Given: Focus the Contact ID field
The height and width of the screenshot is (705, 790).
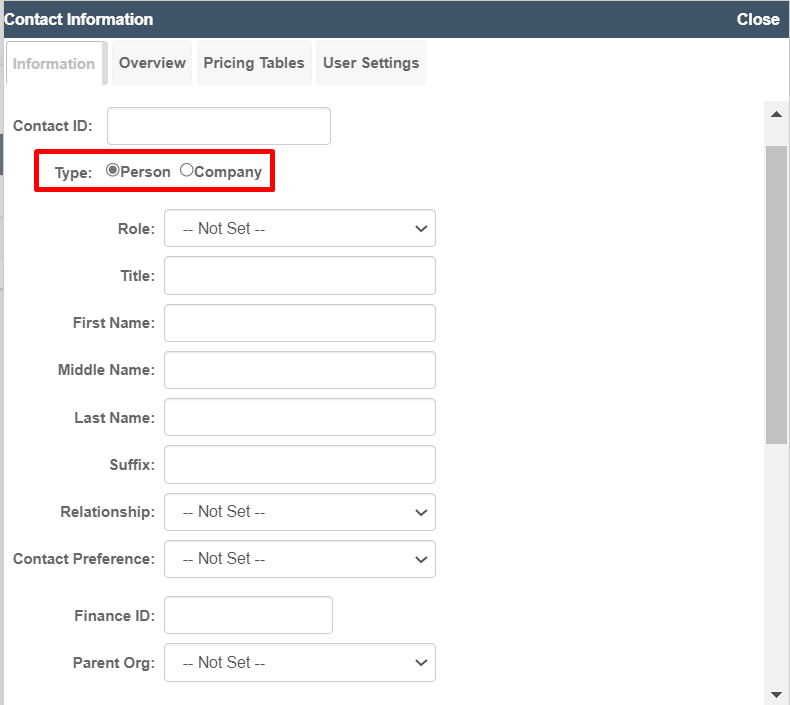Looking at the screenshot, I should [x=219, y=126].
